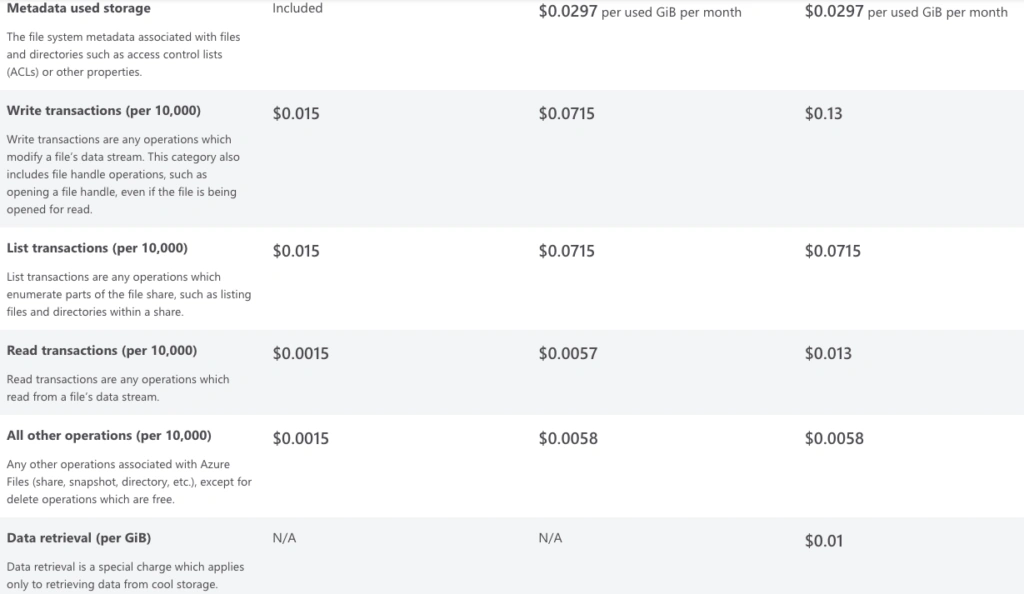Viewport: 1024px width, 594px height.
Task: Select the $0.01 data retrieval price
Action: tap(824, 540)
